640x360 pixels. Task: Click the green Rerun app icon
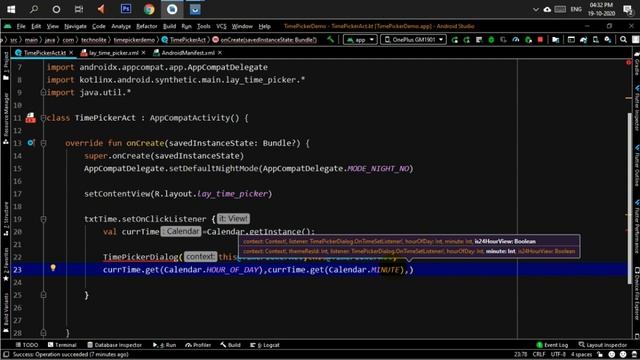455,40
